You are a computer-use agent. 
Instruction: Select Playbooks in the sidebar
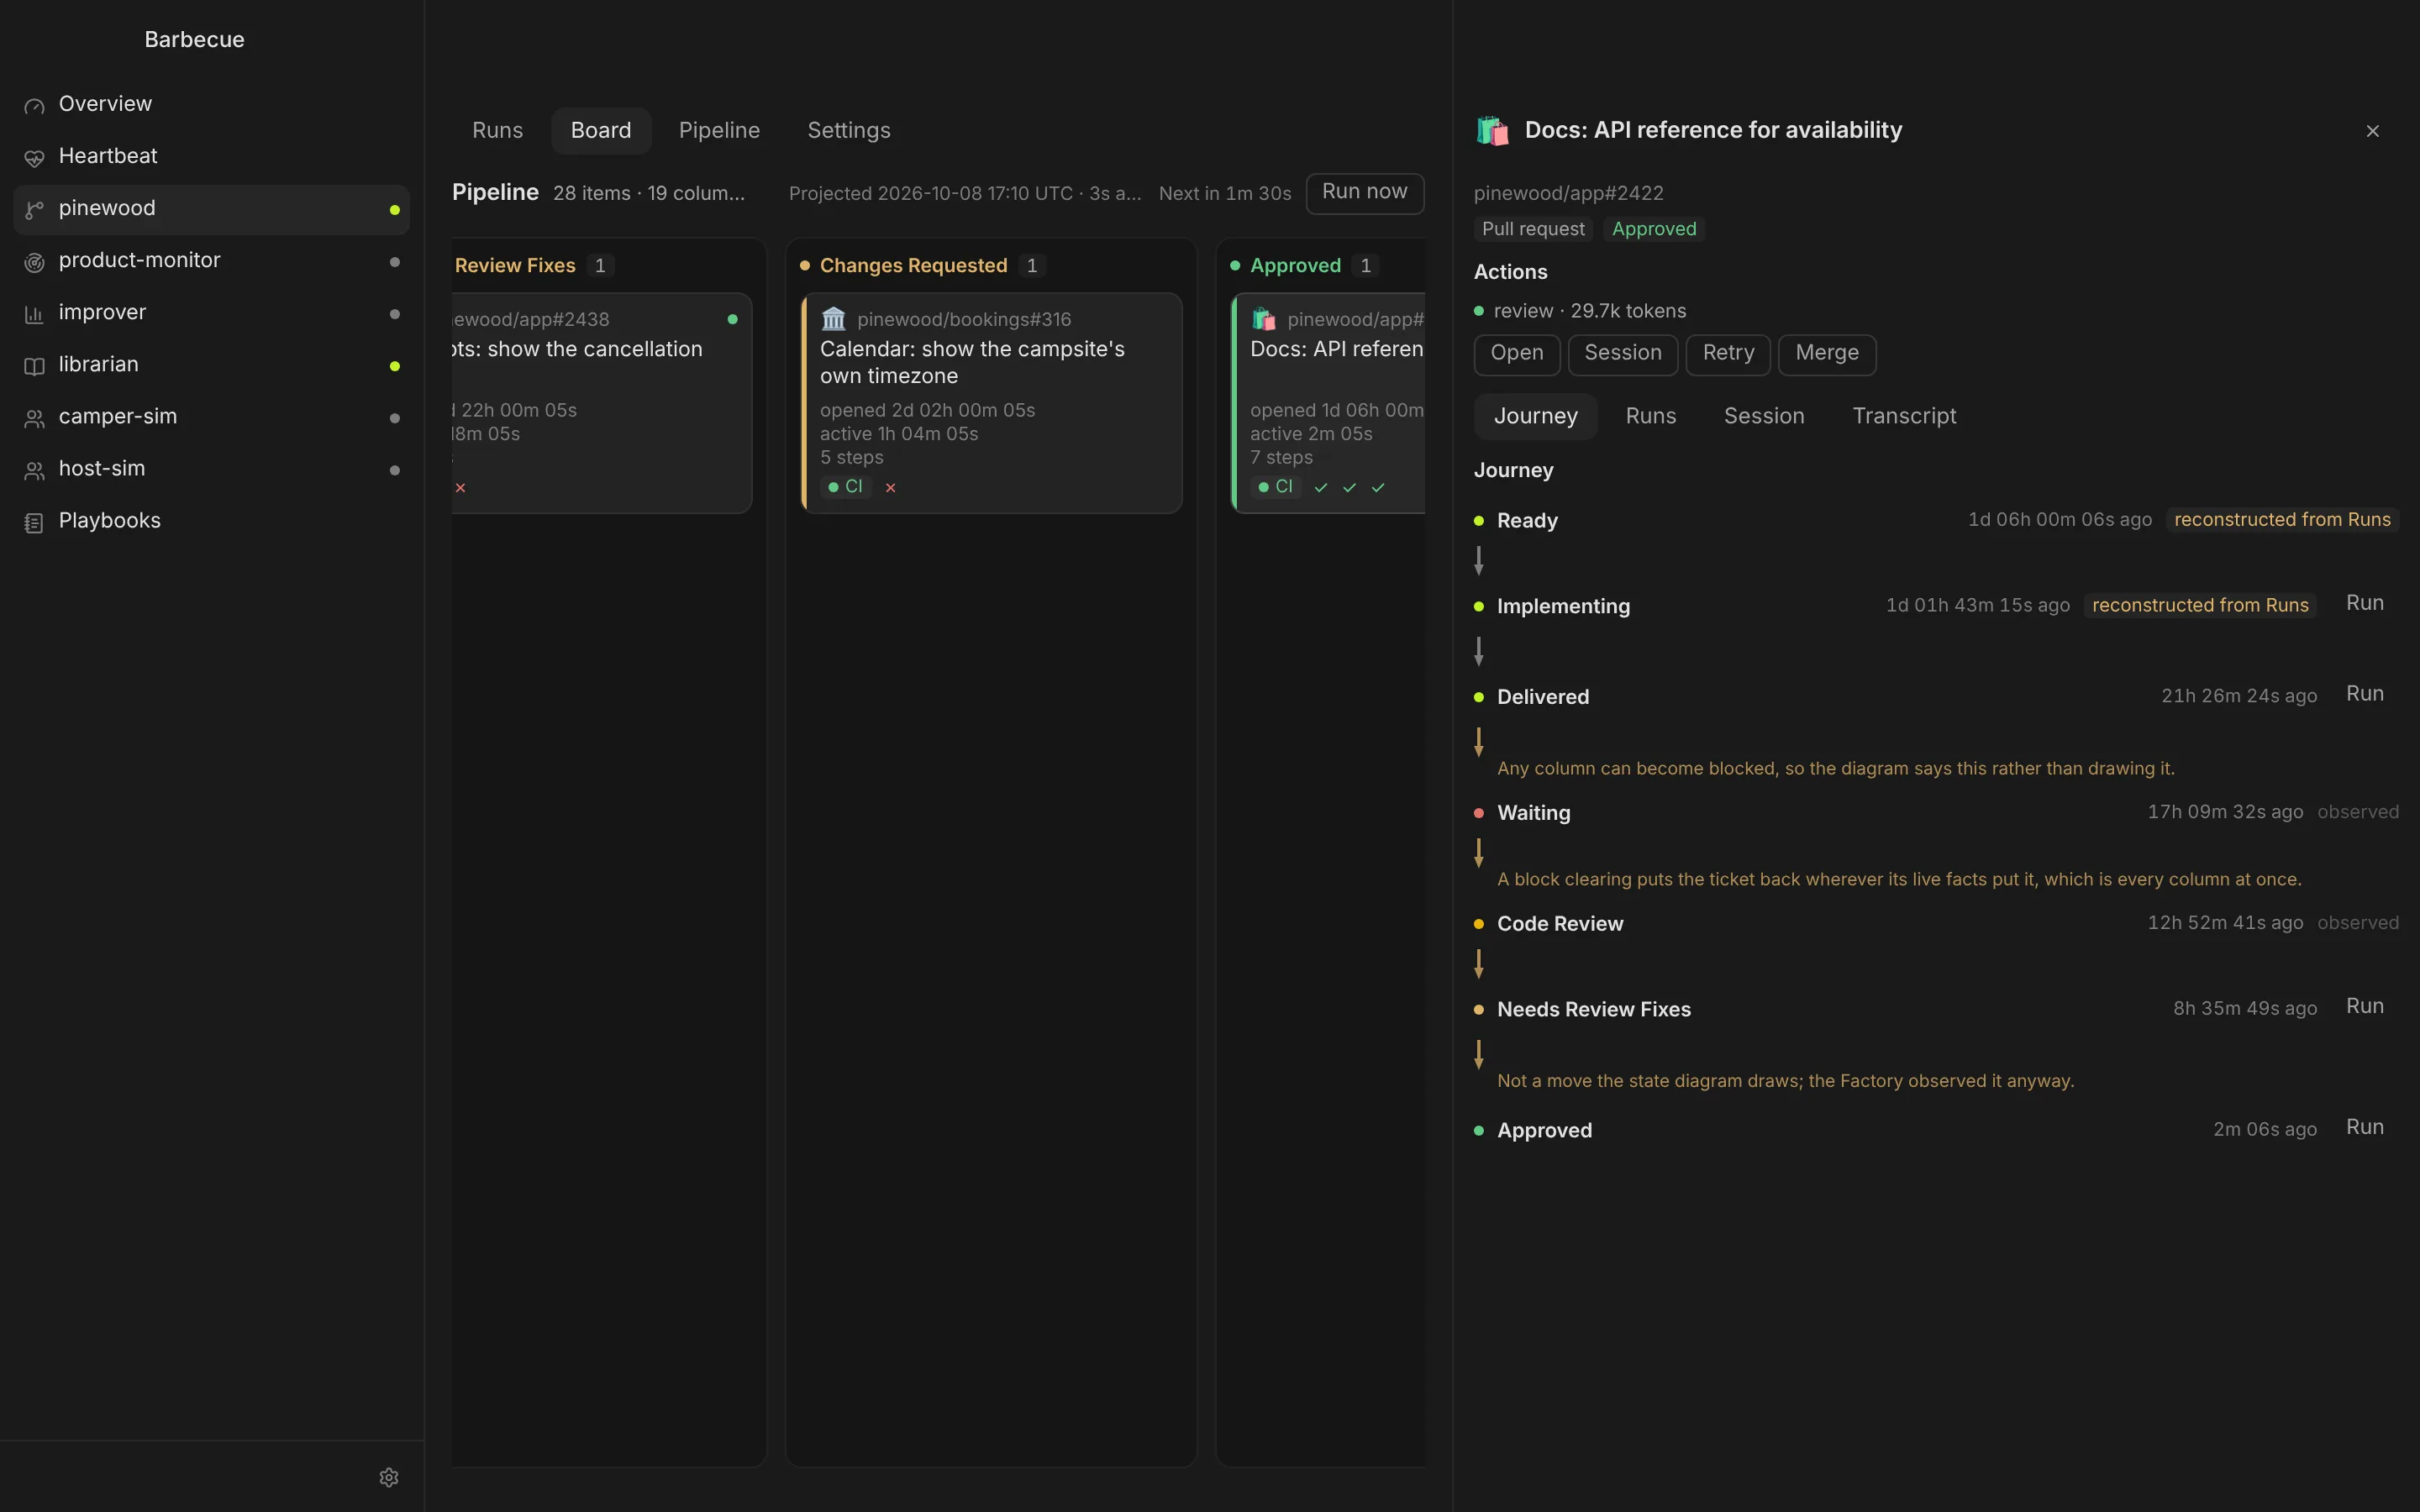click(211, 522)
